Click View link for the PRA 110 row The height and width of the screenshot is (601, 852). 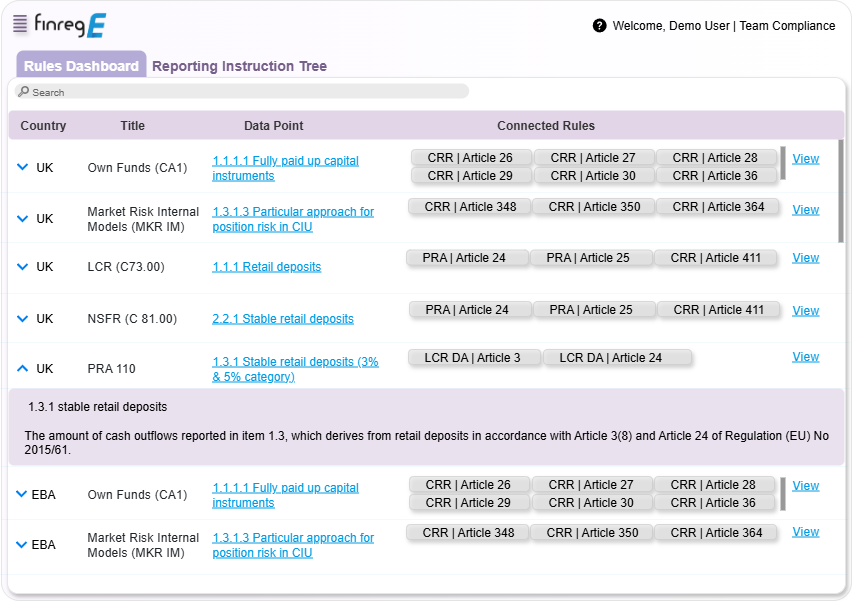pyautogui.click(x=805, y=357)
